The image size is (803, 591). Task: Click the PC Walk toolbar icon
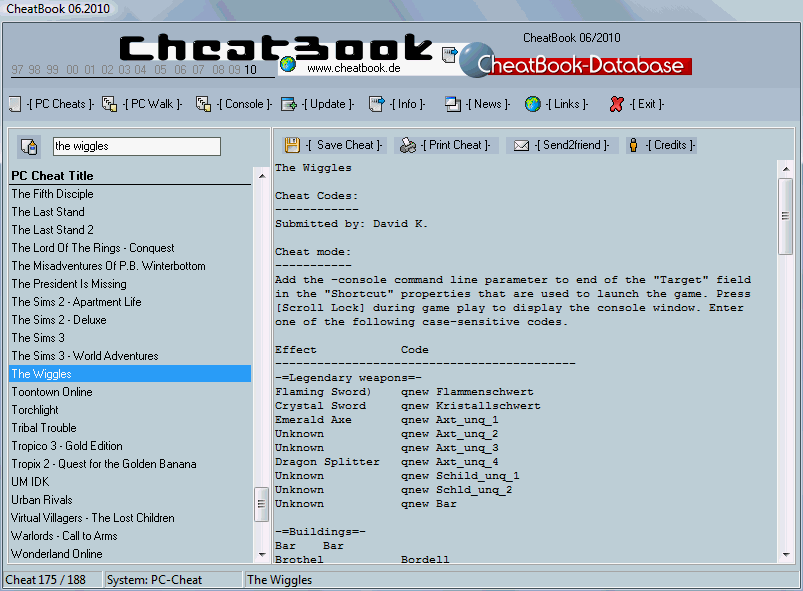point(110,104)
